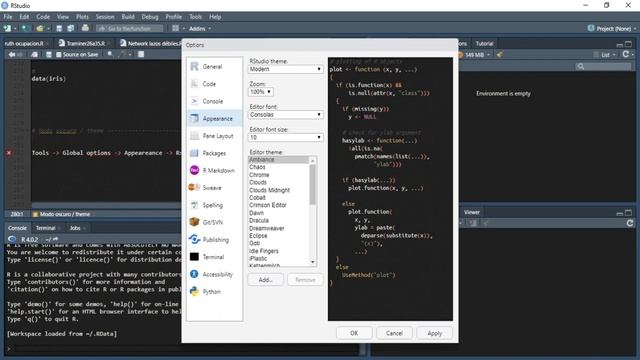Open the Zoom percentage dropdown
Viewport: 640px width, 360px height.
click(261, 92)
